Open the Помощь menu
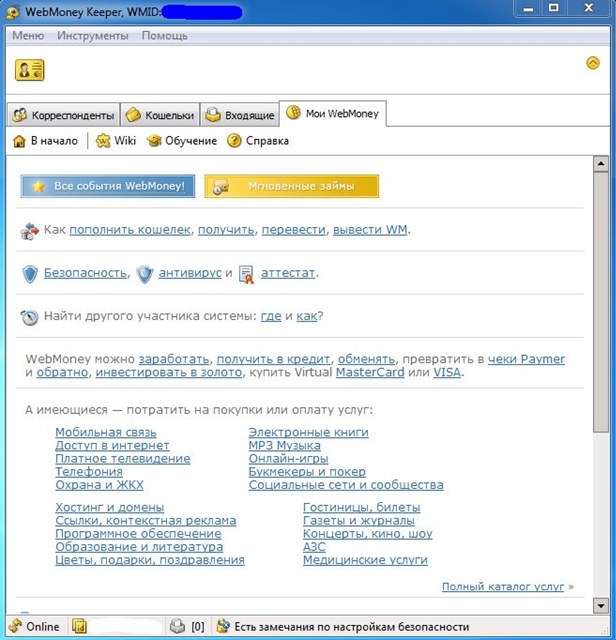This screenshot has height=640, width=616. point(165,36)
